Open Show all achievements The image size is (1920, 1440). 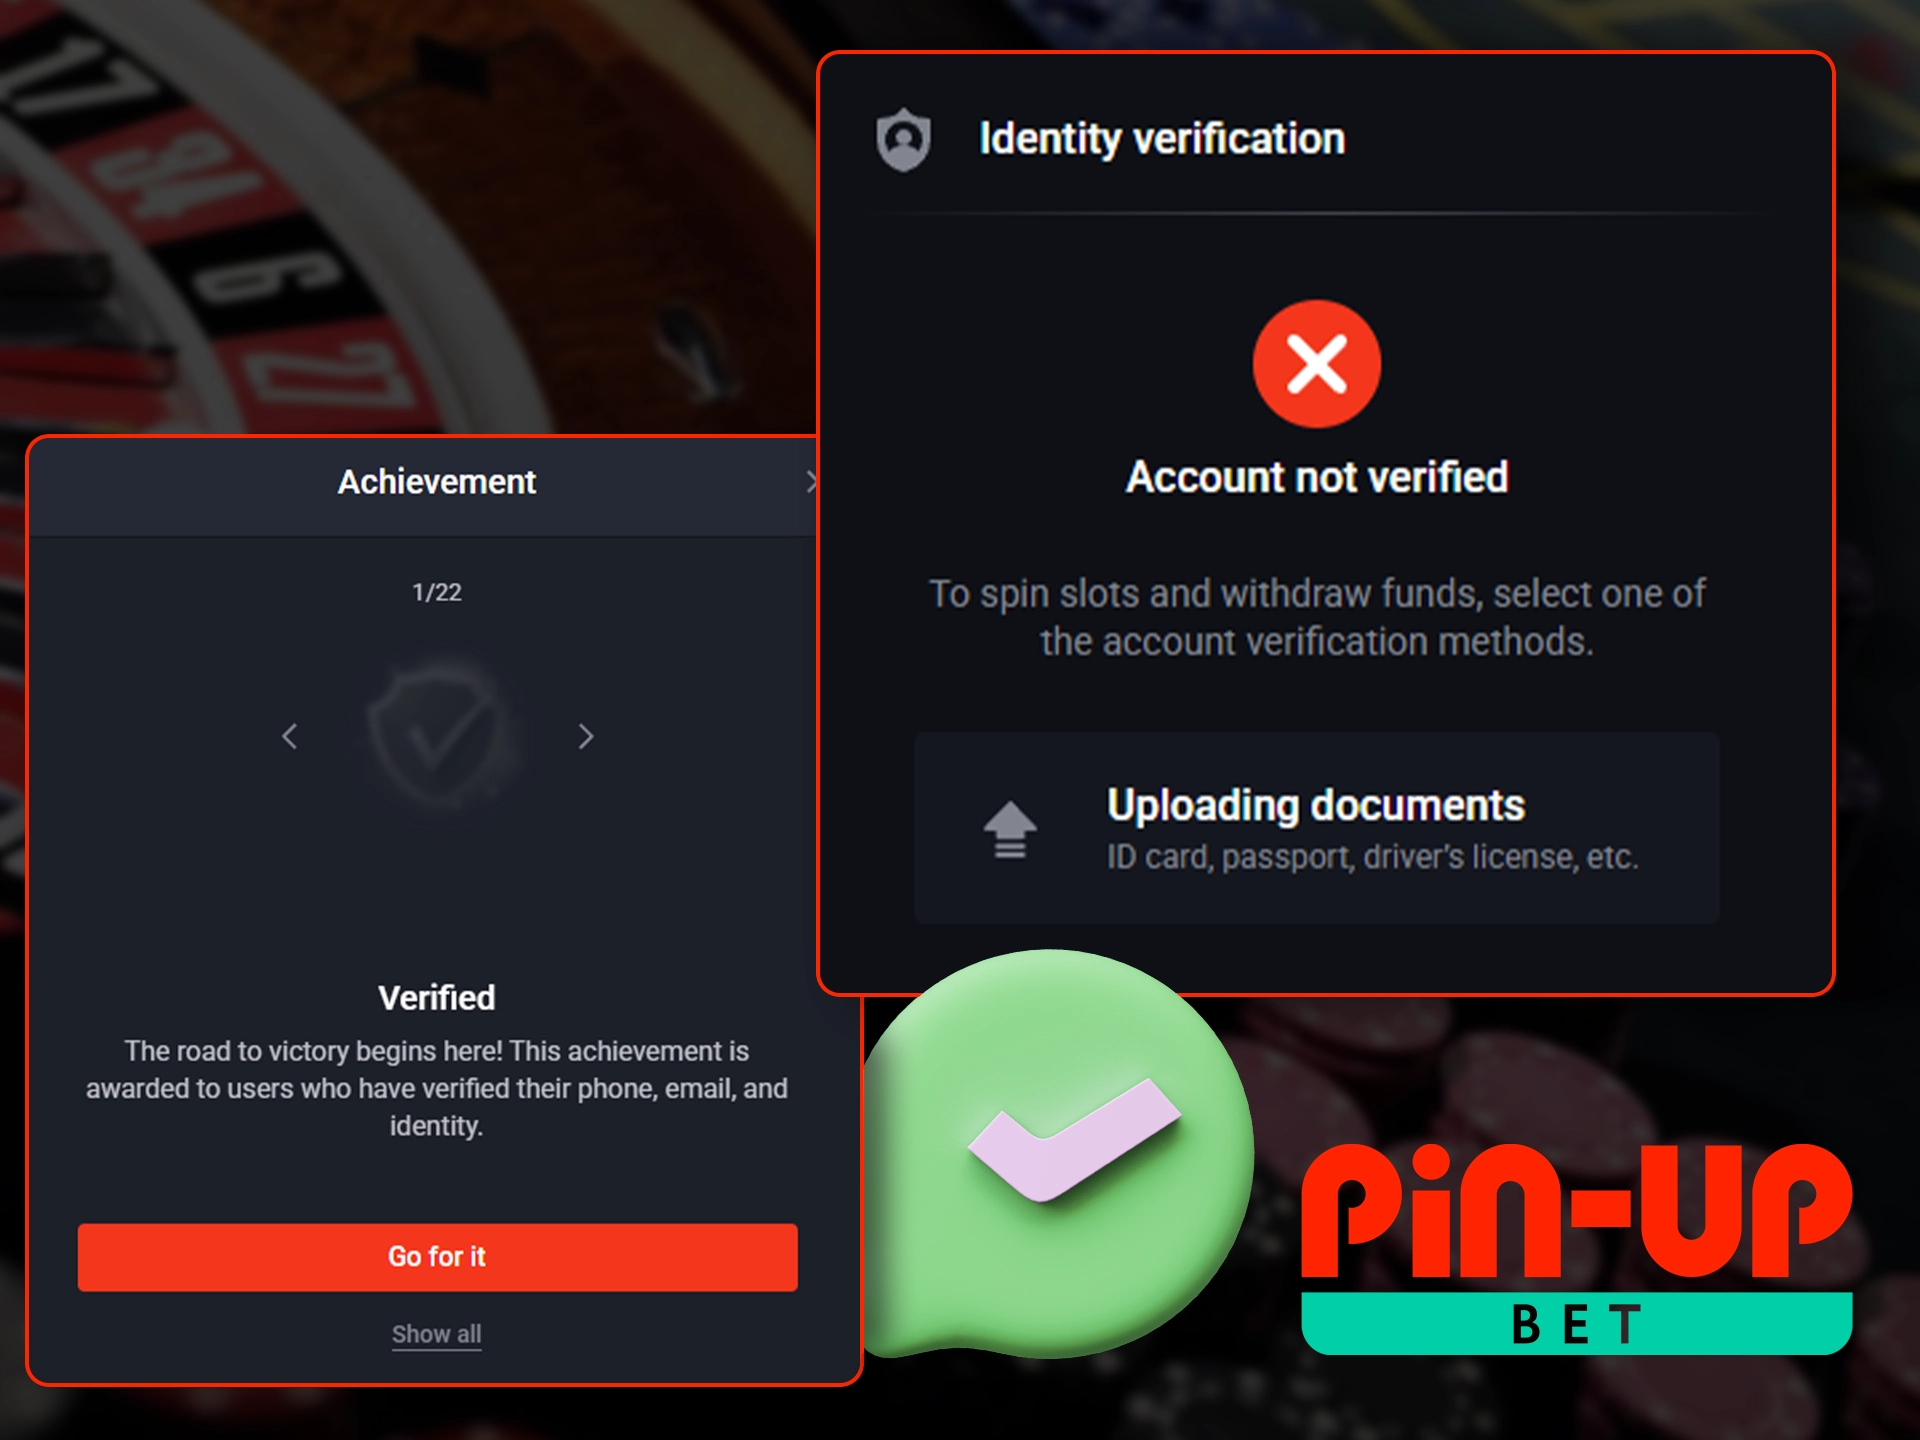[x=437, y=1334]
